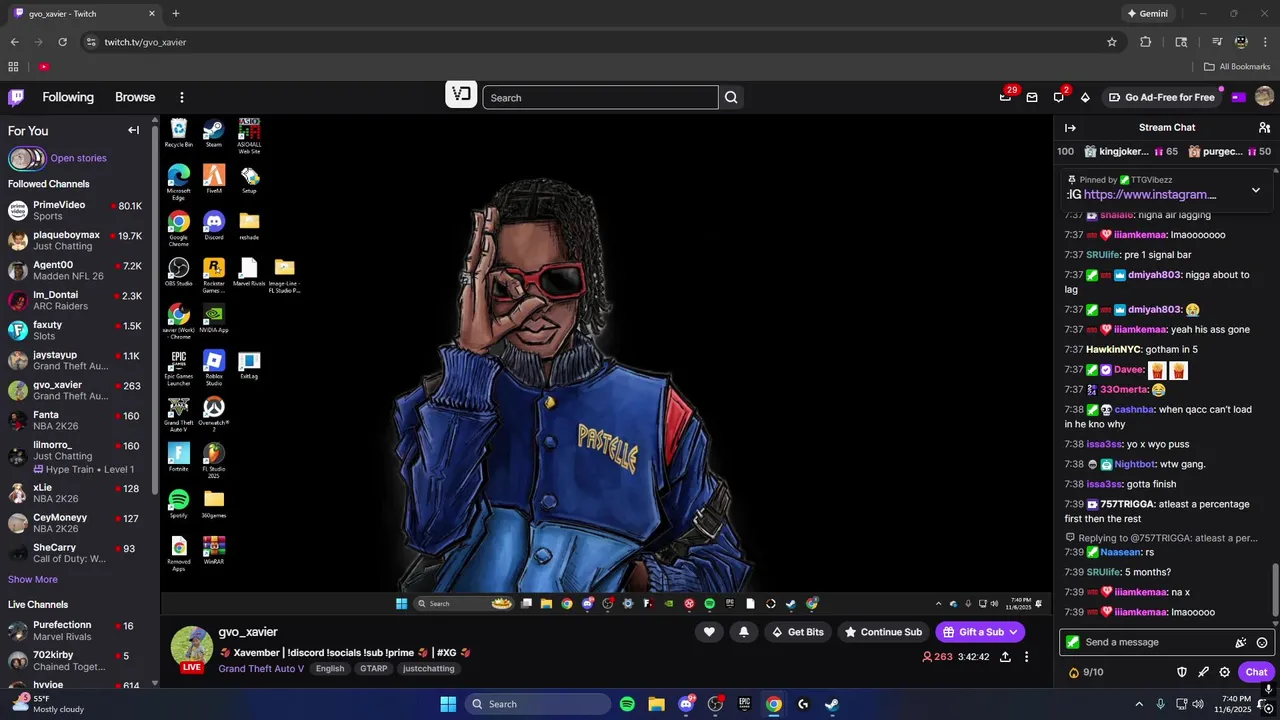Viewport: 1280px width, 720px height.
Task: Click the justchatting tag
Action: click(429, 669)
